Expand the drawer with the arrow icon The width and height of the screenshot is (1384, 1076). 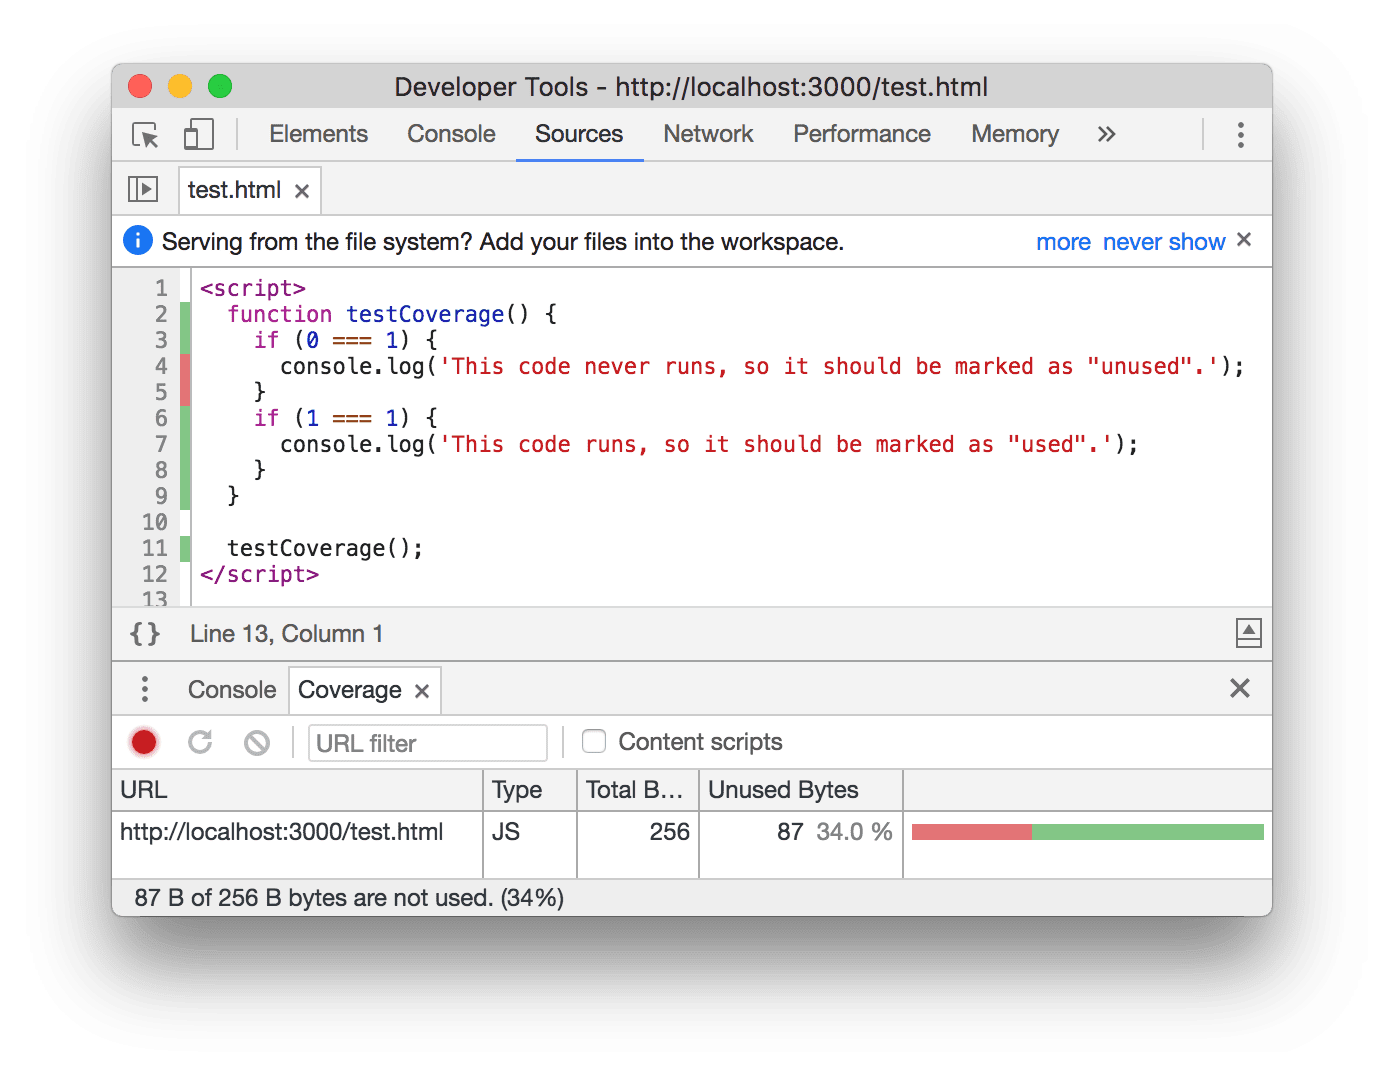pyautogui.click(x=1248, y=633)
